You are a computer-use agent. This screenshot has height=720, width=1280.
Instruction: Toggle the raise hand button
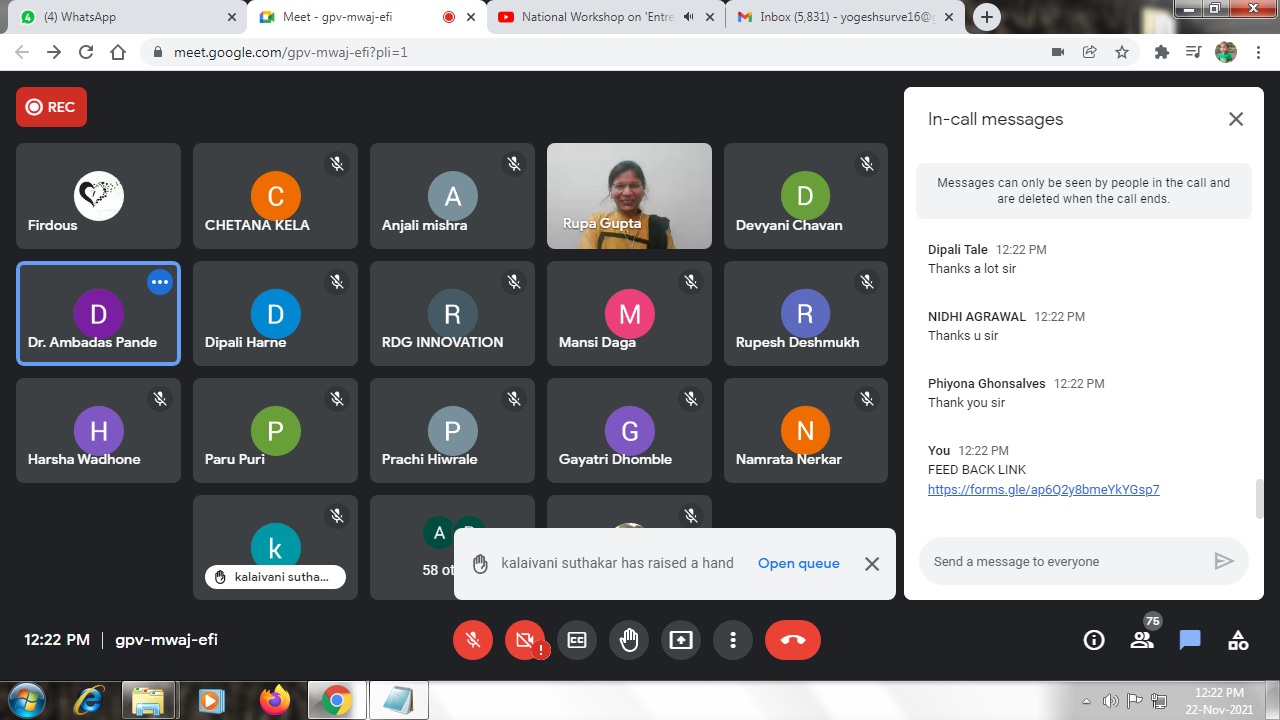629,640
